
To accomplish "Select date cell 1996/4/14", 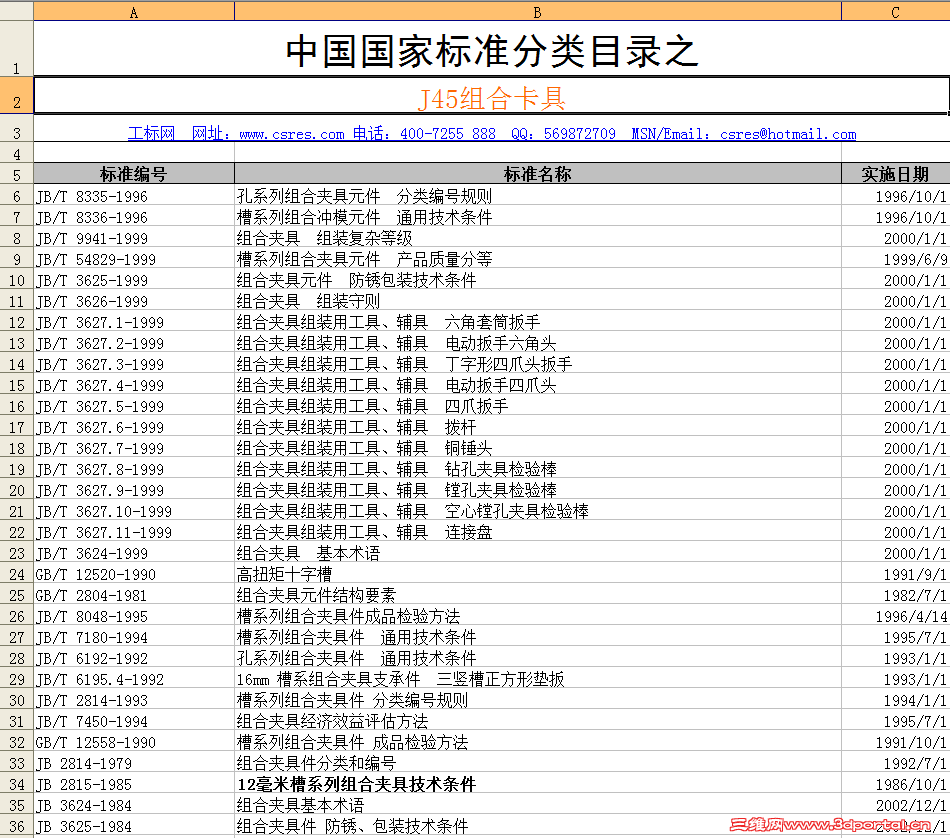I will [x=895, y=616].
